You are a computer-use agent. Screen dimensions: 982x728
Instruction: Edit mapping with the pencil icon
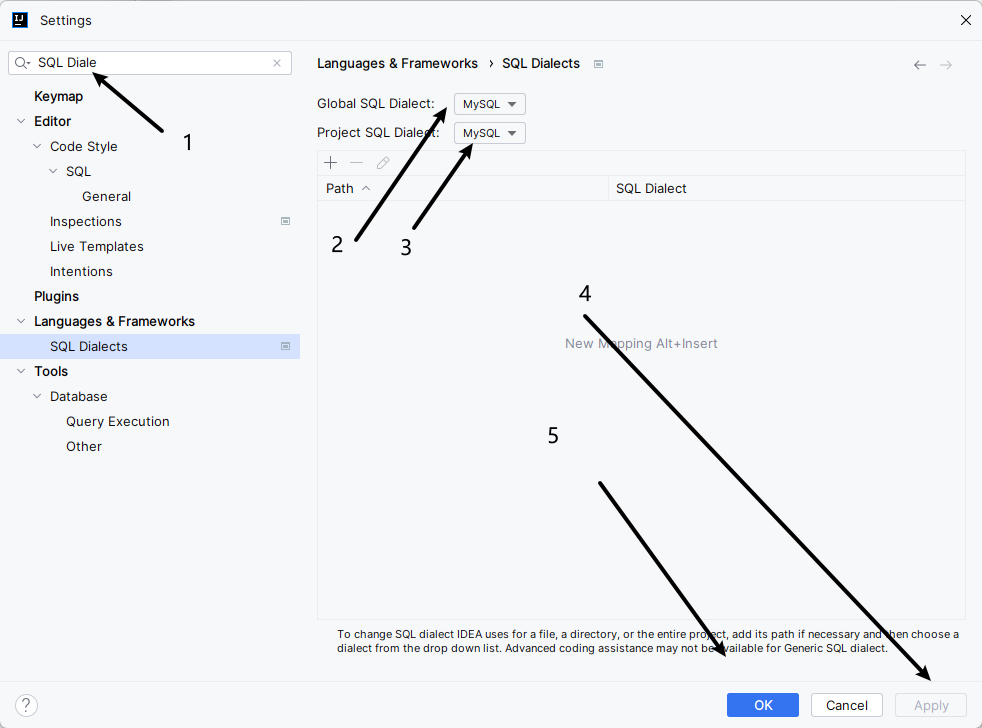(x=383, y=163)
